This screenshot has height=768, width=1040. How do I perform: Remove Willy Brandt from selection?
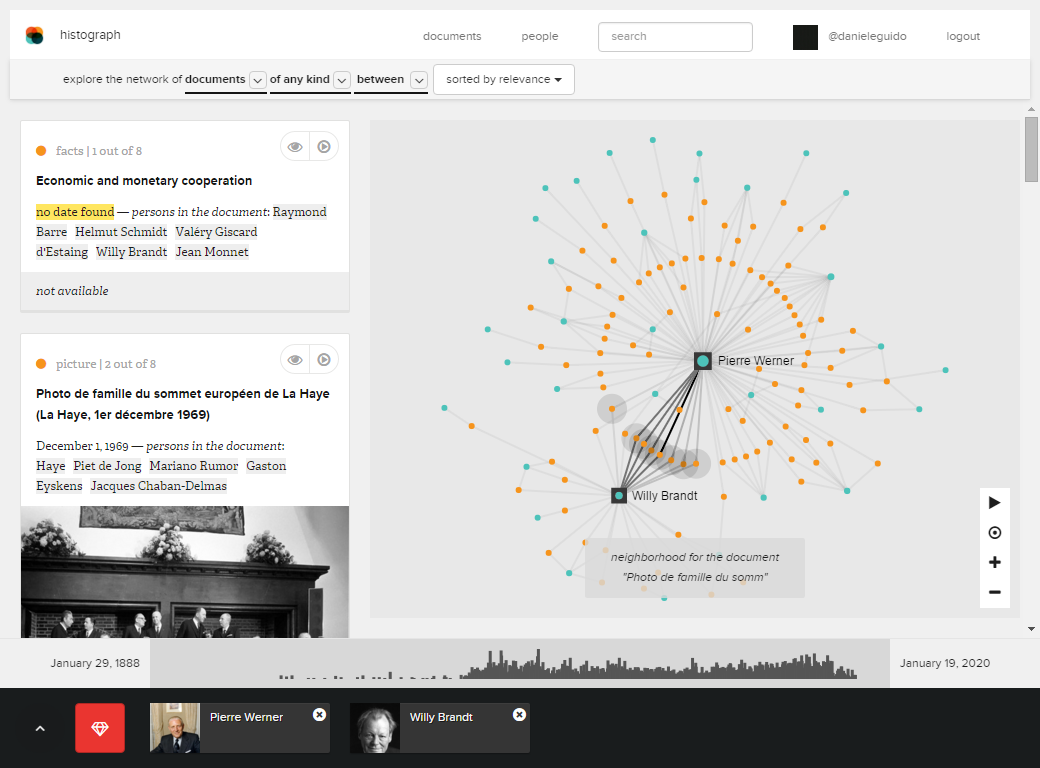click(x=519, y=714)
